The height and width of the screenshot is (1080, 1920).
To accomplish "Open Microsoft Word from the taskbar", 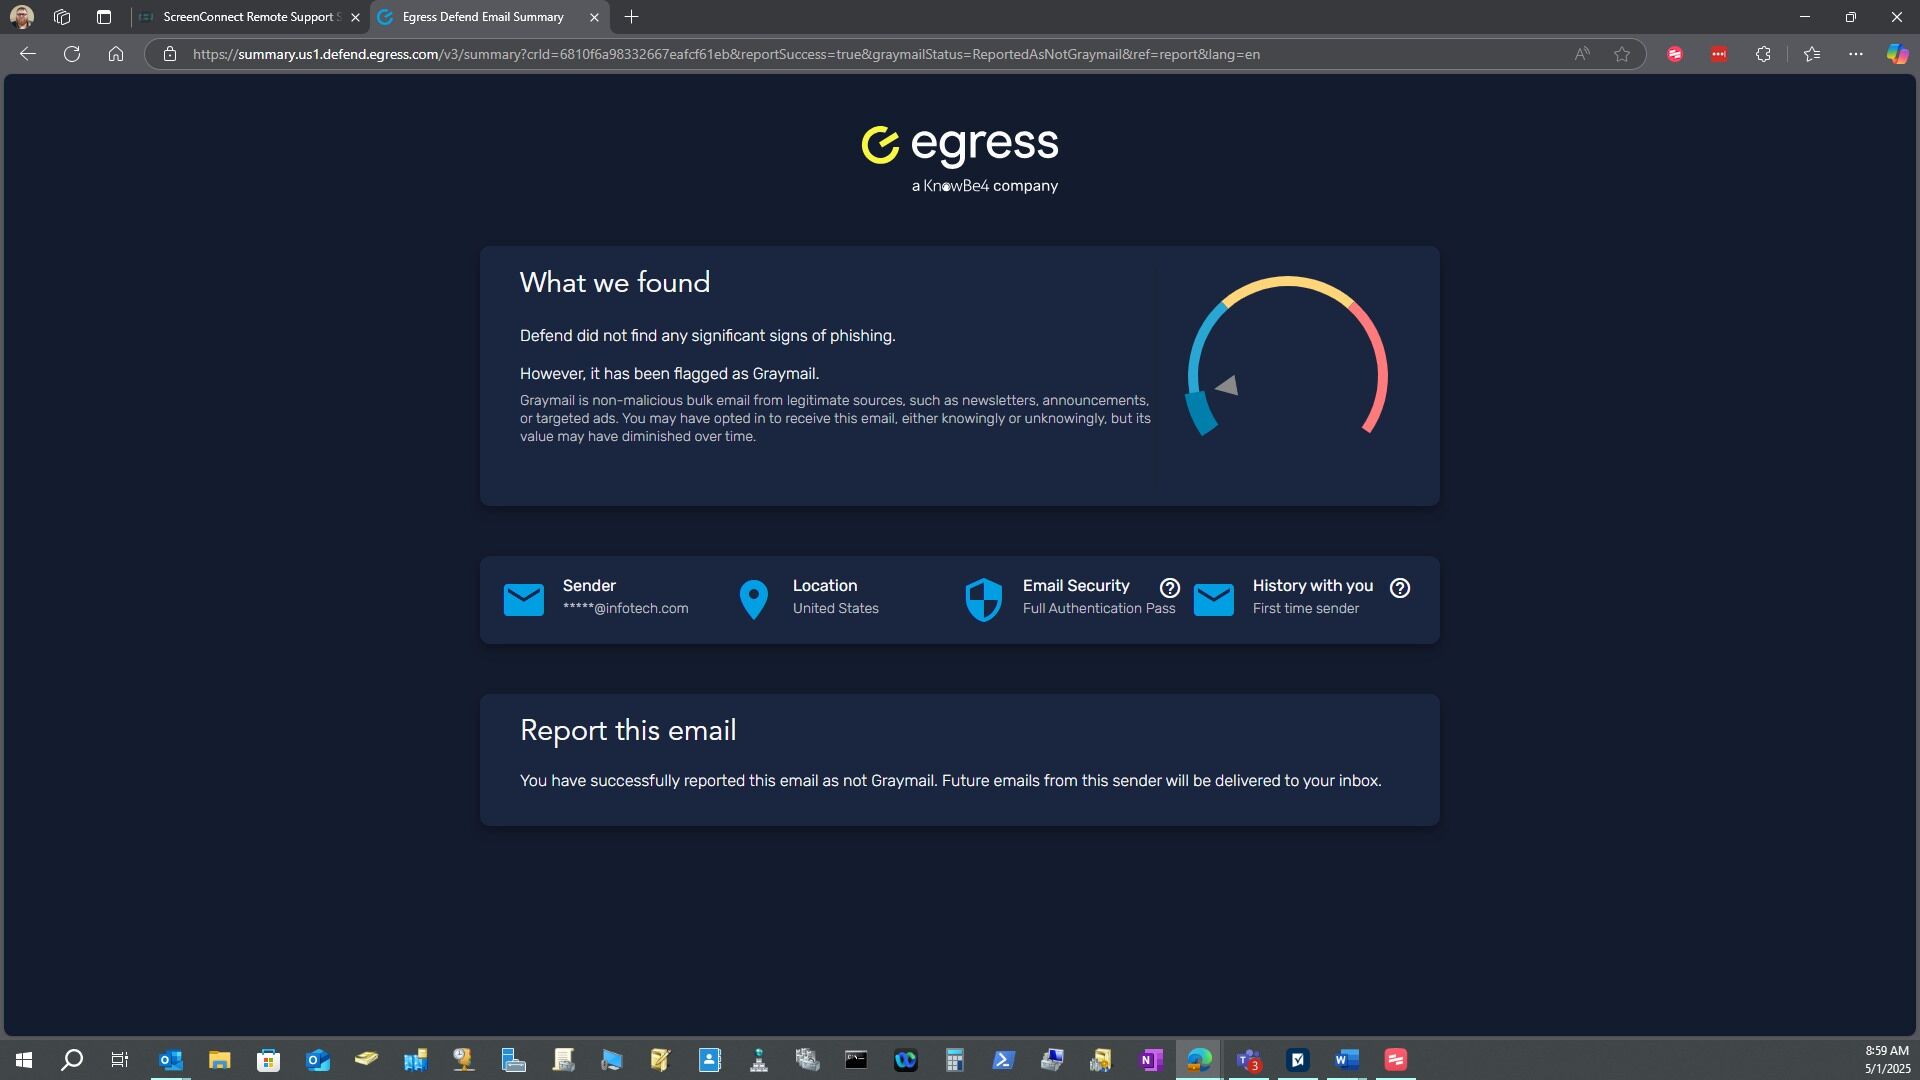I will click(1346, 1060).
